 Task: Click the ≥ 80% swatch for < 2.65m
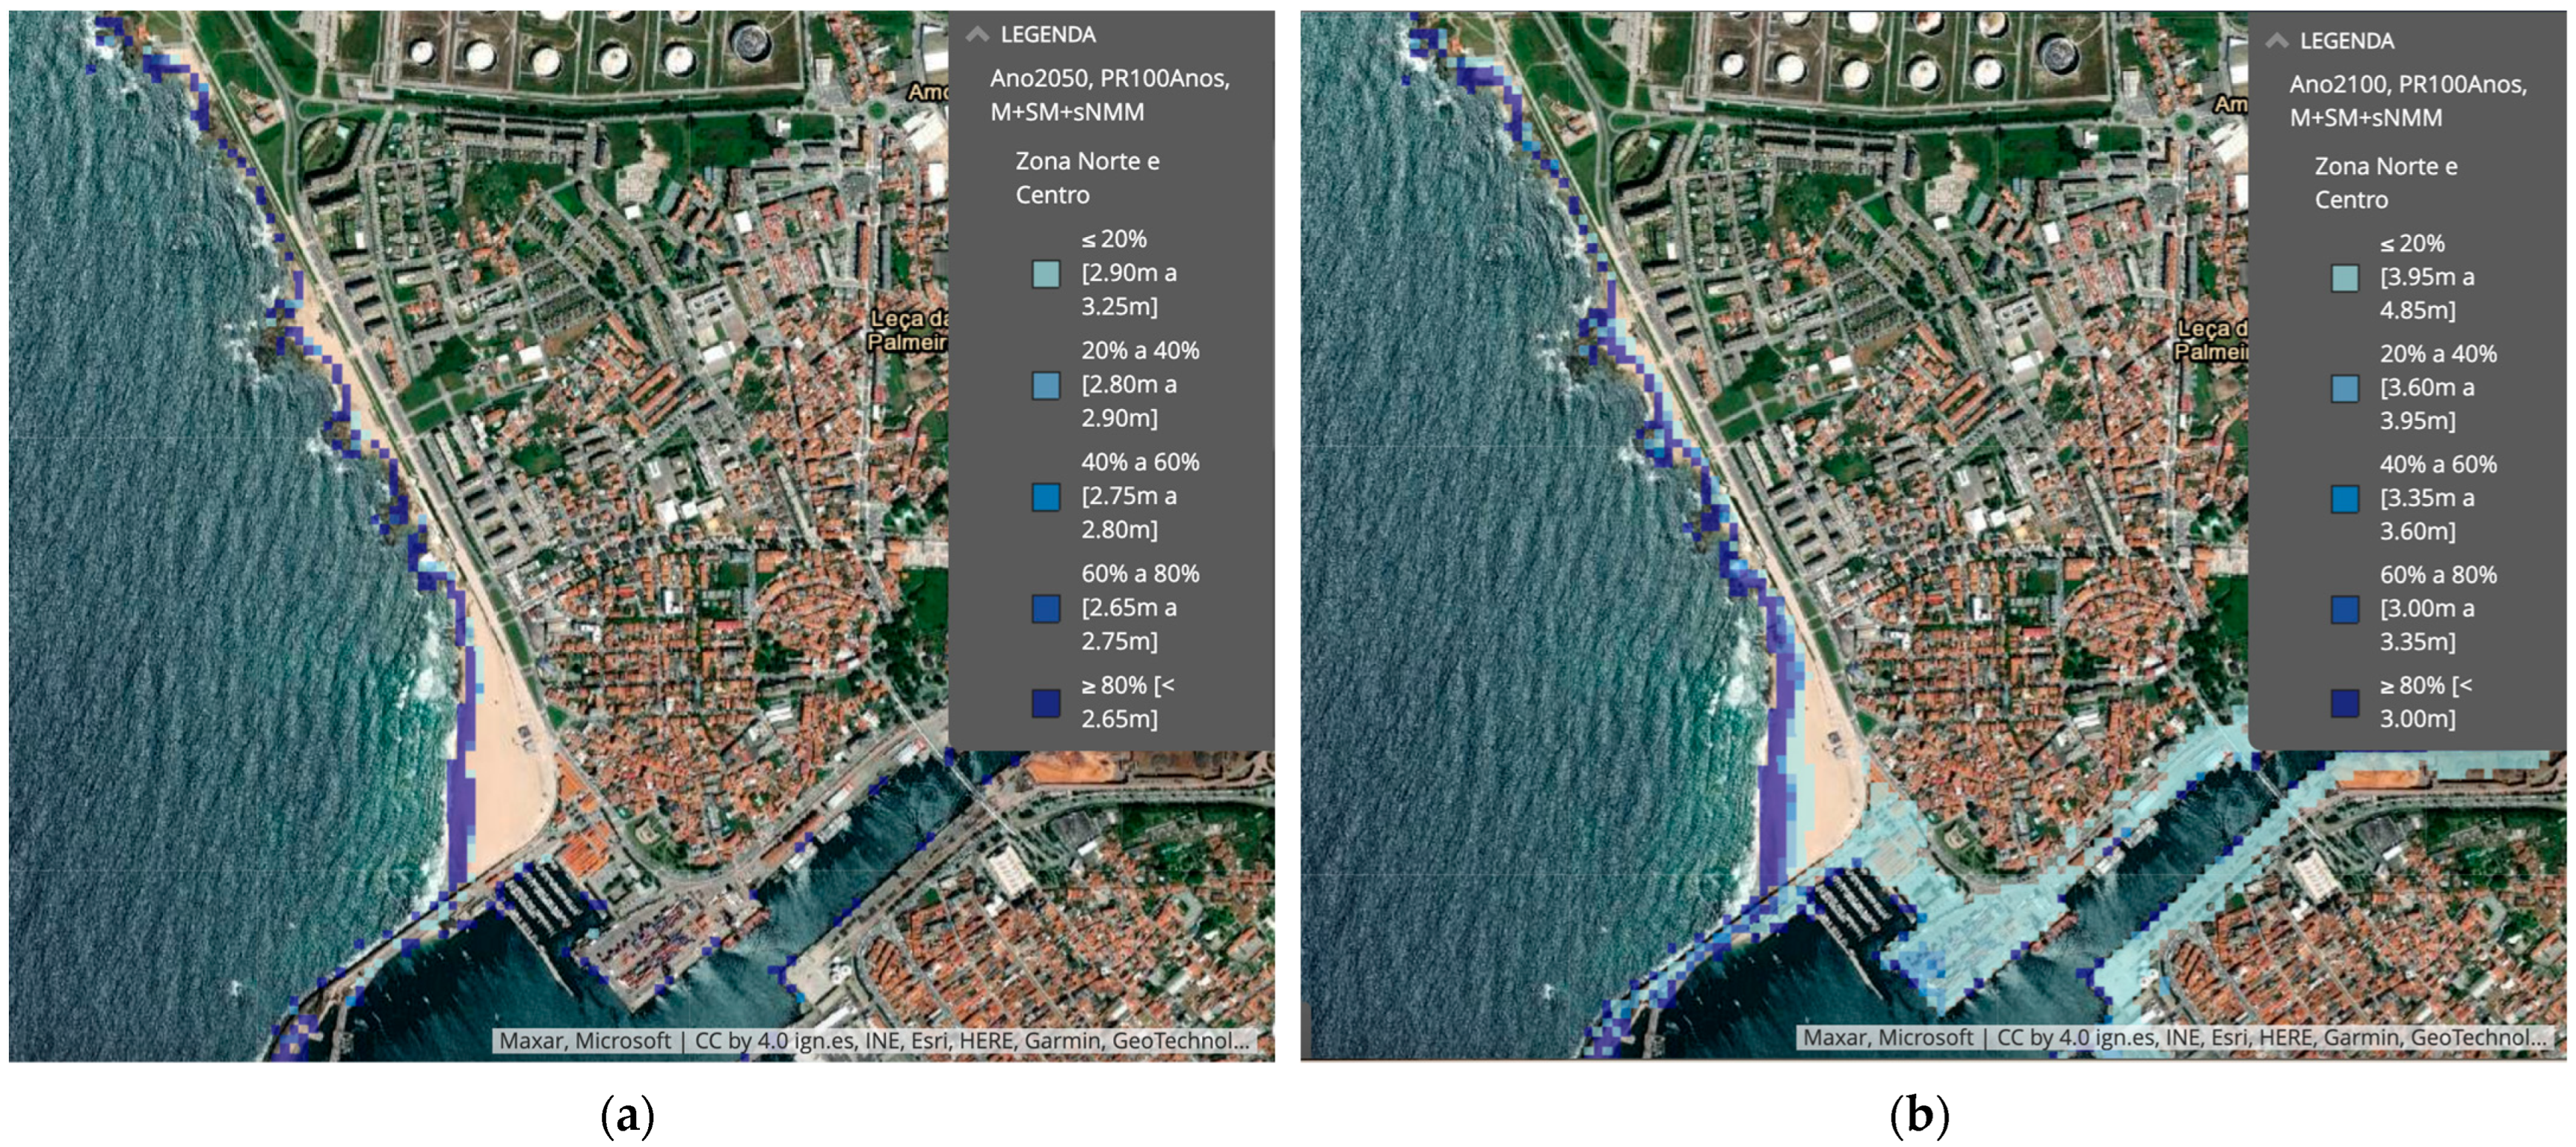1045,702
